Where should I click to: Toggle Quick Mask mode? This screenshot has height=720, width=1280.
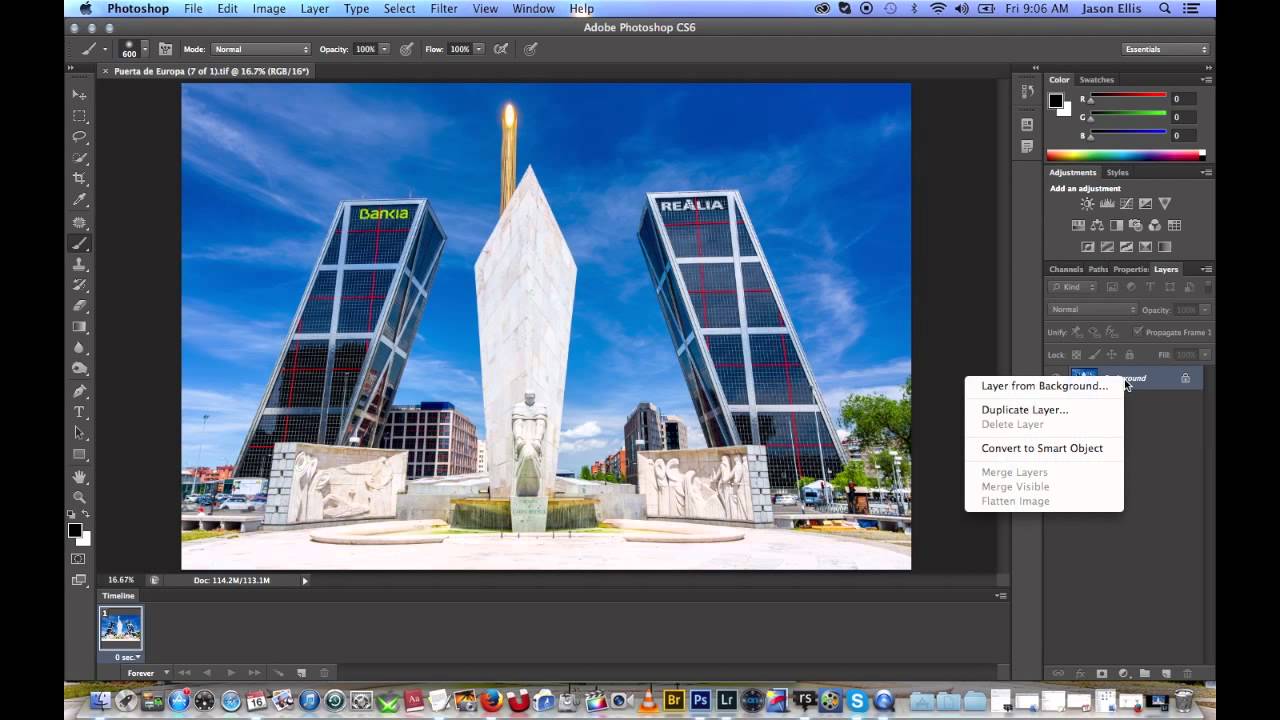pyautogui.click(x=79, y=558)
